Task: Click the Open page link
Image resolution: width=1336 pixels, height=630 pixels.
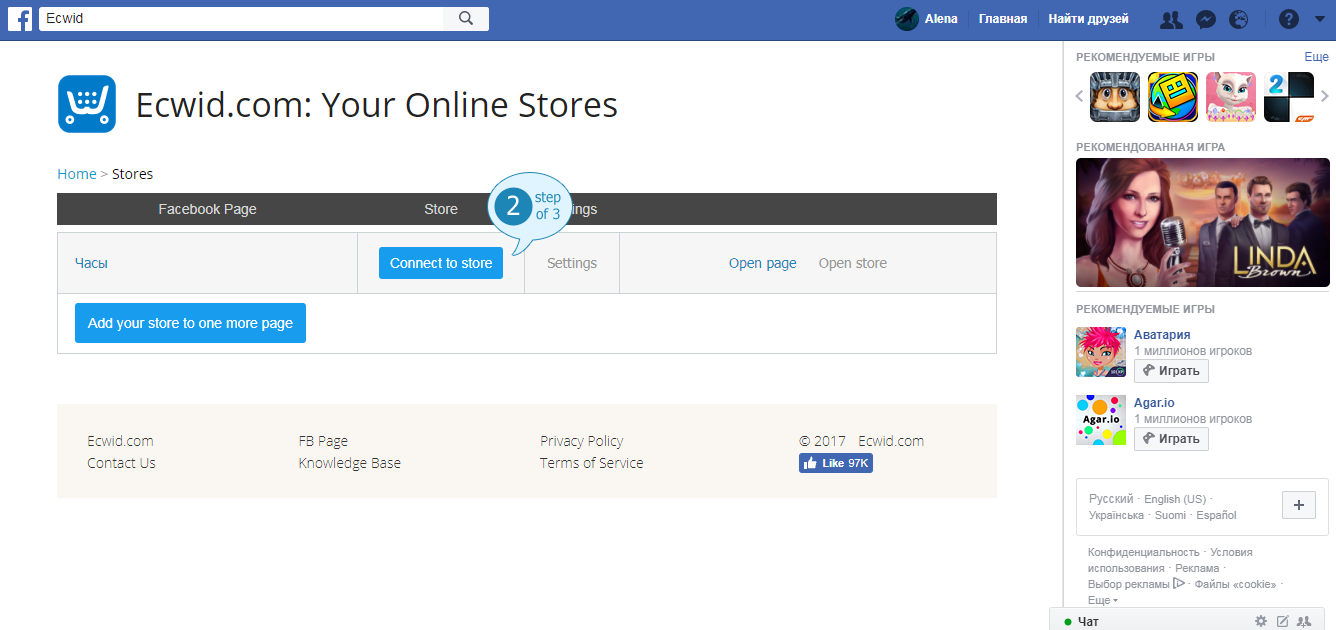Action: click(763, 263)
